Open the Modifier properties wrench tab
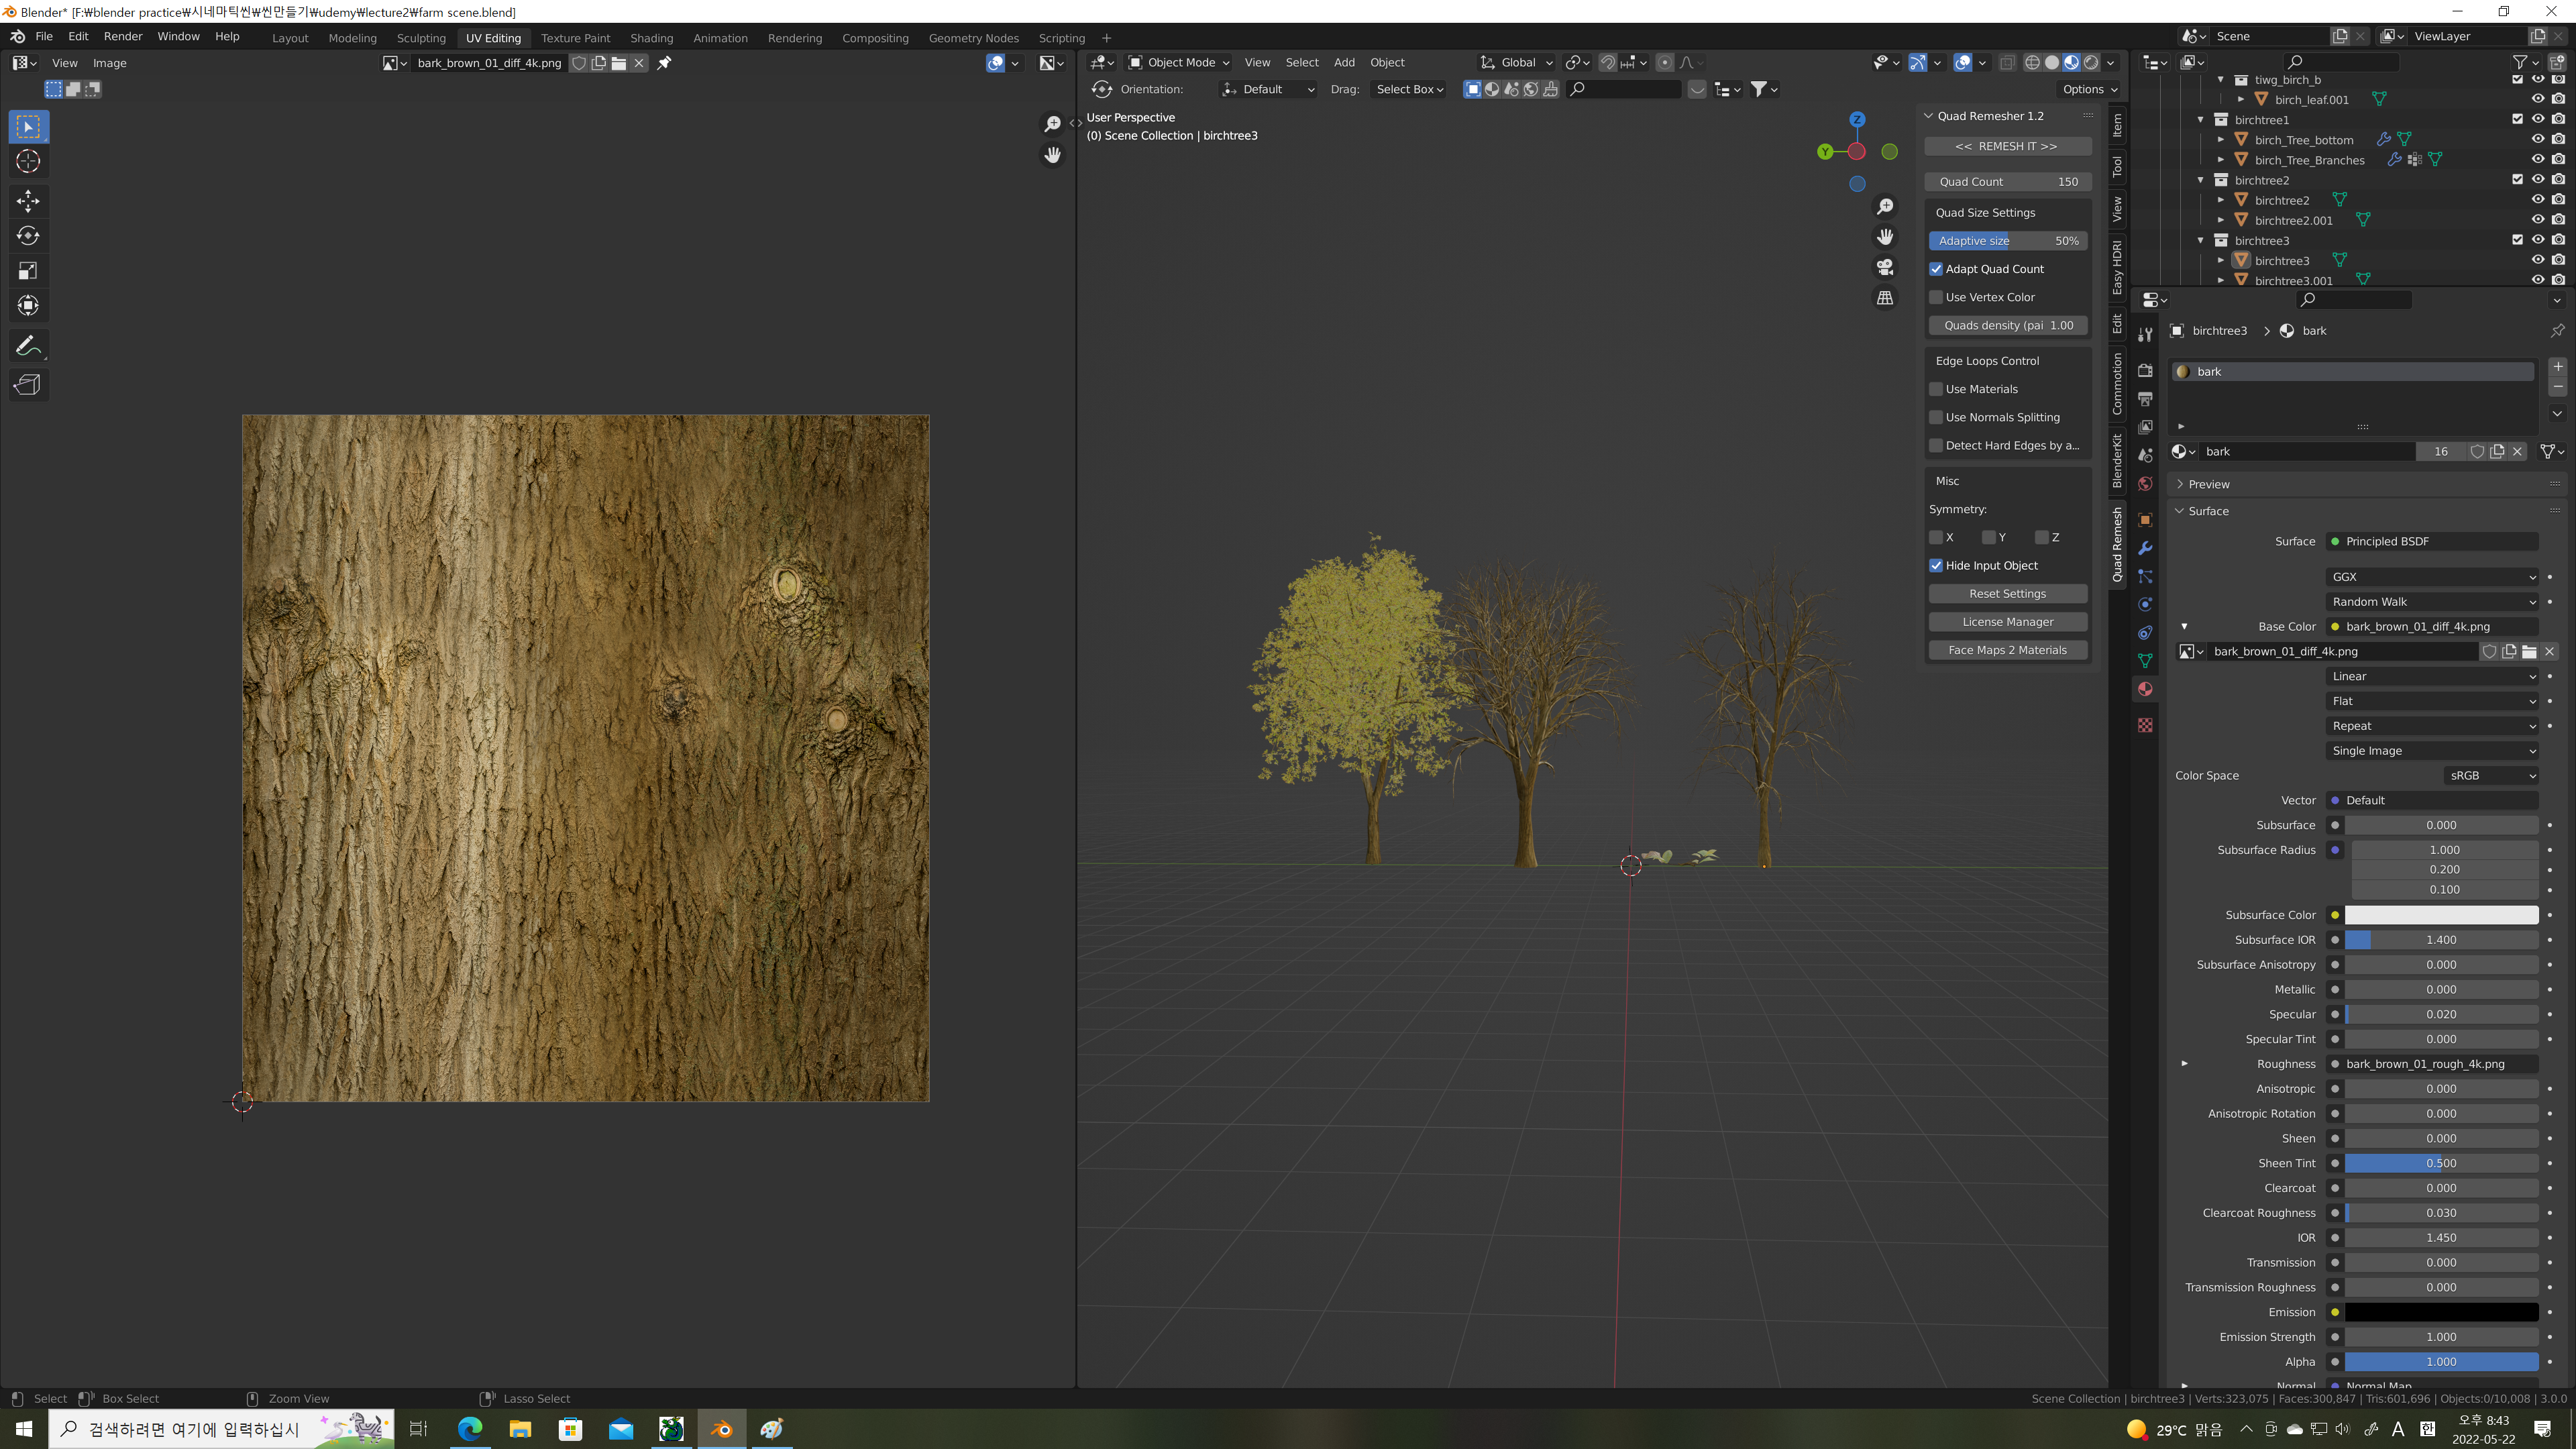Screen dimensions: 2576x1449 tap(2145, 548)
